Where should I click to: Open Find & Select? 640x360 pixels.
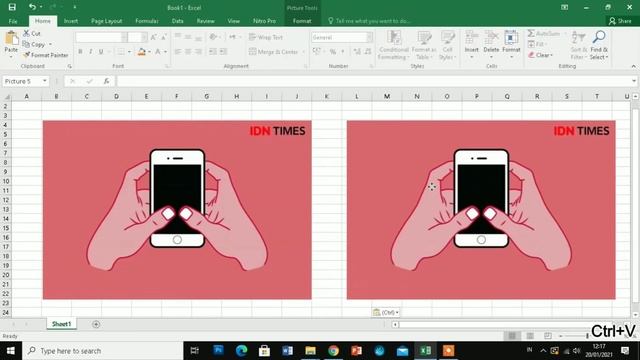click(x=599, y=45)
